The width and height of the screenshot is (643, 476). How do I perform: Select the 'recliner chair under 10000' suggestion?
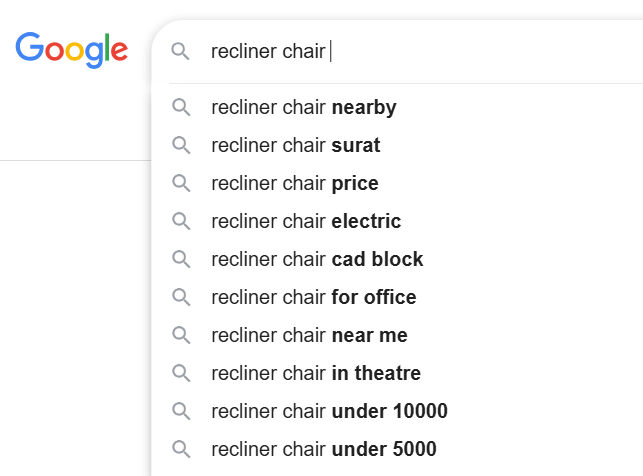(x=329, y=411)
